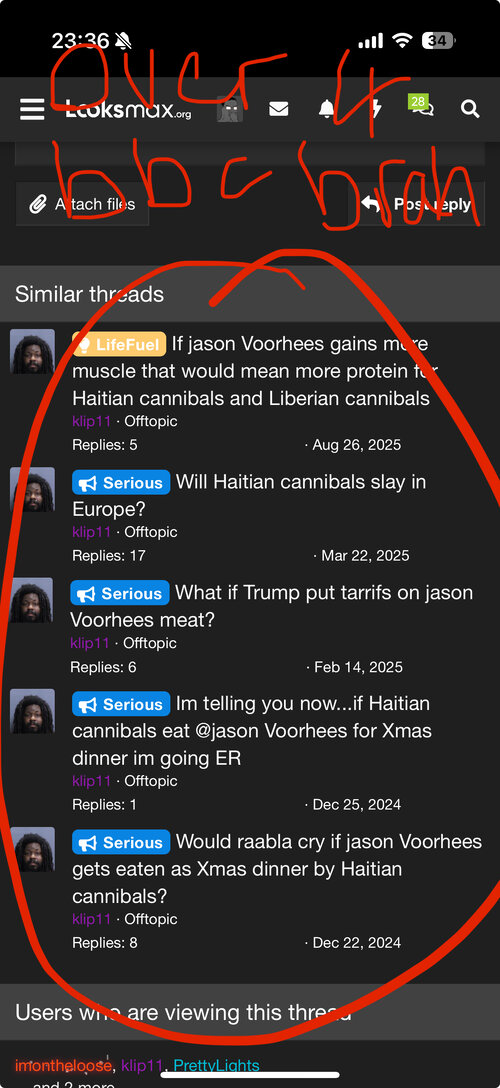Image resolution: width=500 pixels, height=1088 pixels.
Task: Open klip11 avatar thumbnail on Mar 22 thread
Action: click(x=32, y=489)
